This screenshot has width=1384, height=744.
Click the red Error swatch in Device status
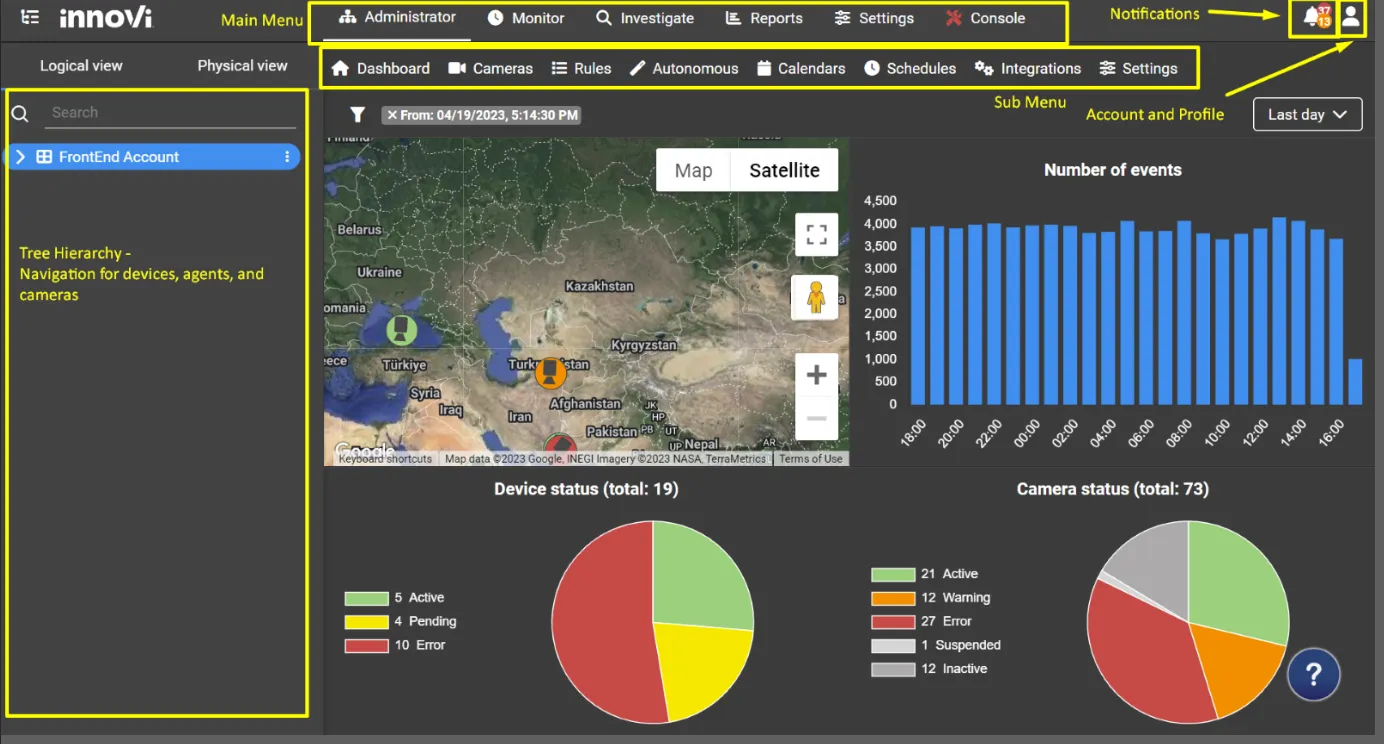(x=366, y=646)
